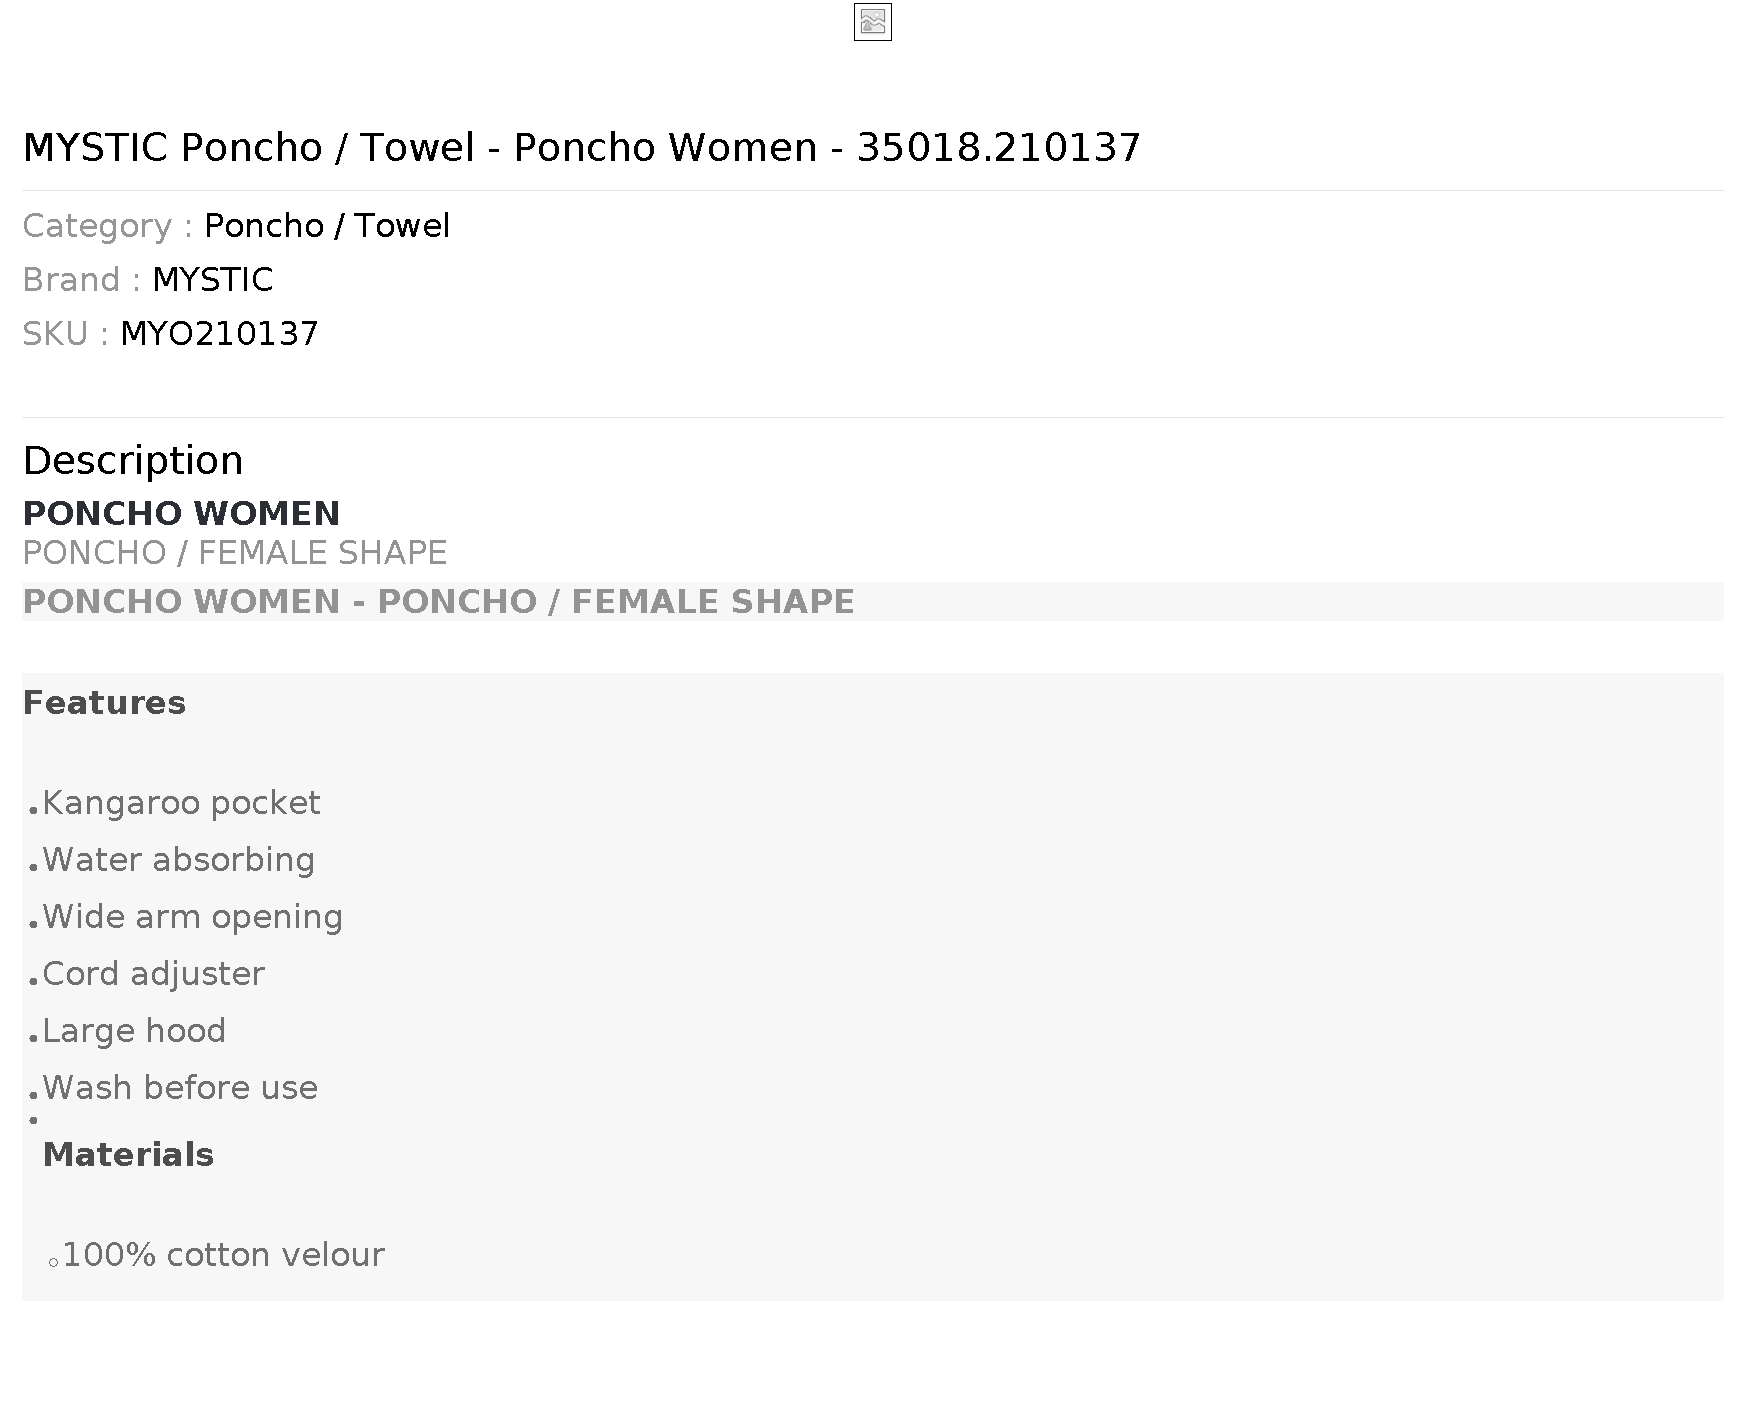The width and height of the screenshot is (1746, 1408).
Task: Click the Wide arm opening item
Action: pyautogui.click(x=192, y=917)
